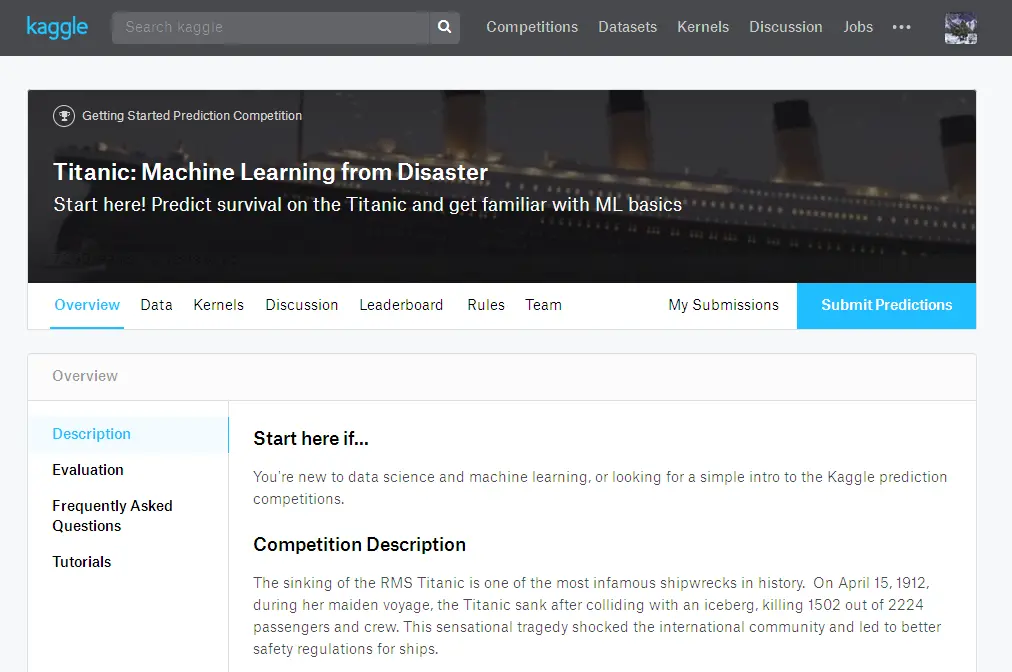Open the user profile avatar
The image size is (1012, 672).
[x=960, y=28]
